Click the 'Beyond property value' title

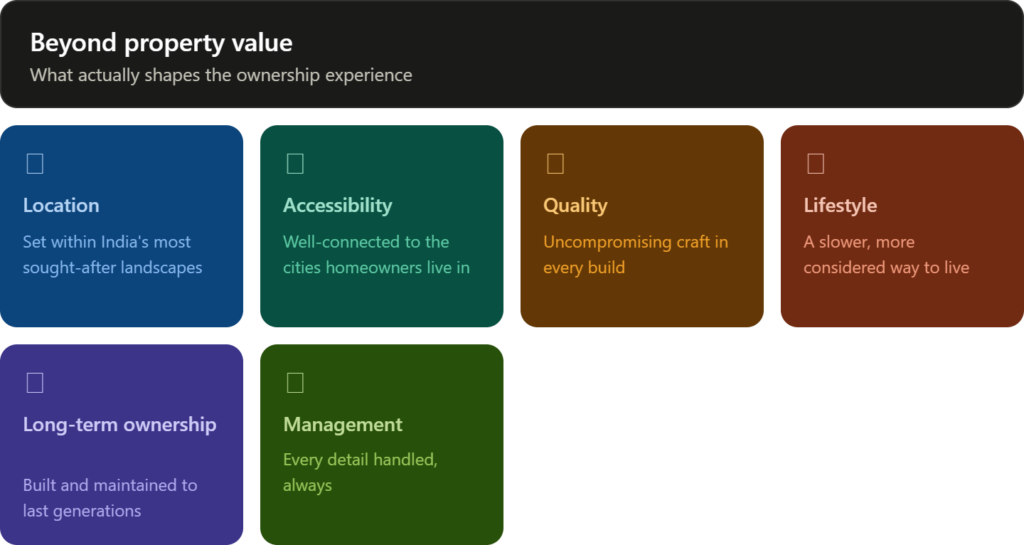tap(161, 43)
